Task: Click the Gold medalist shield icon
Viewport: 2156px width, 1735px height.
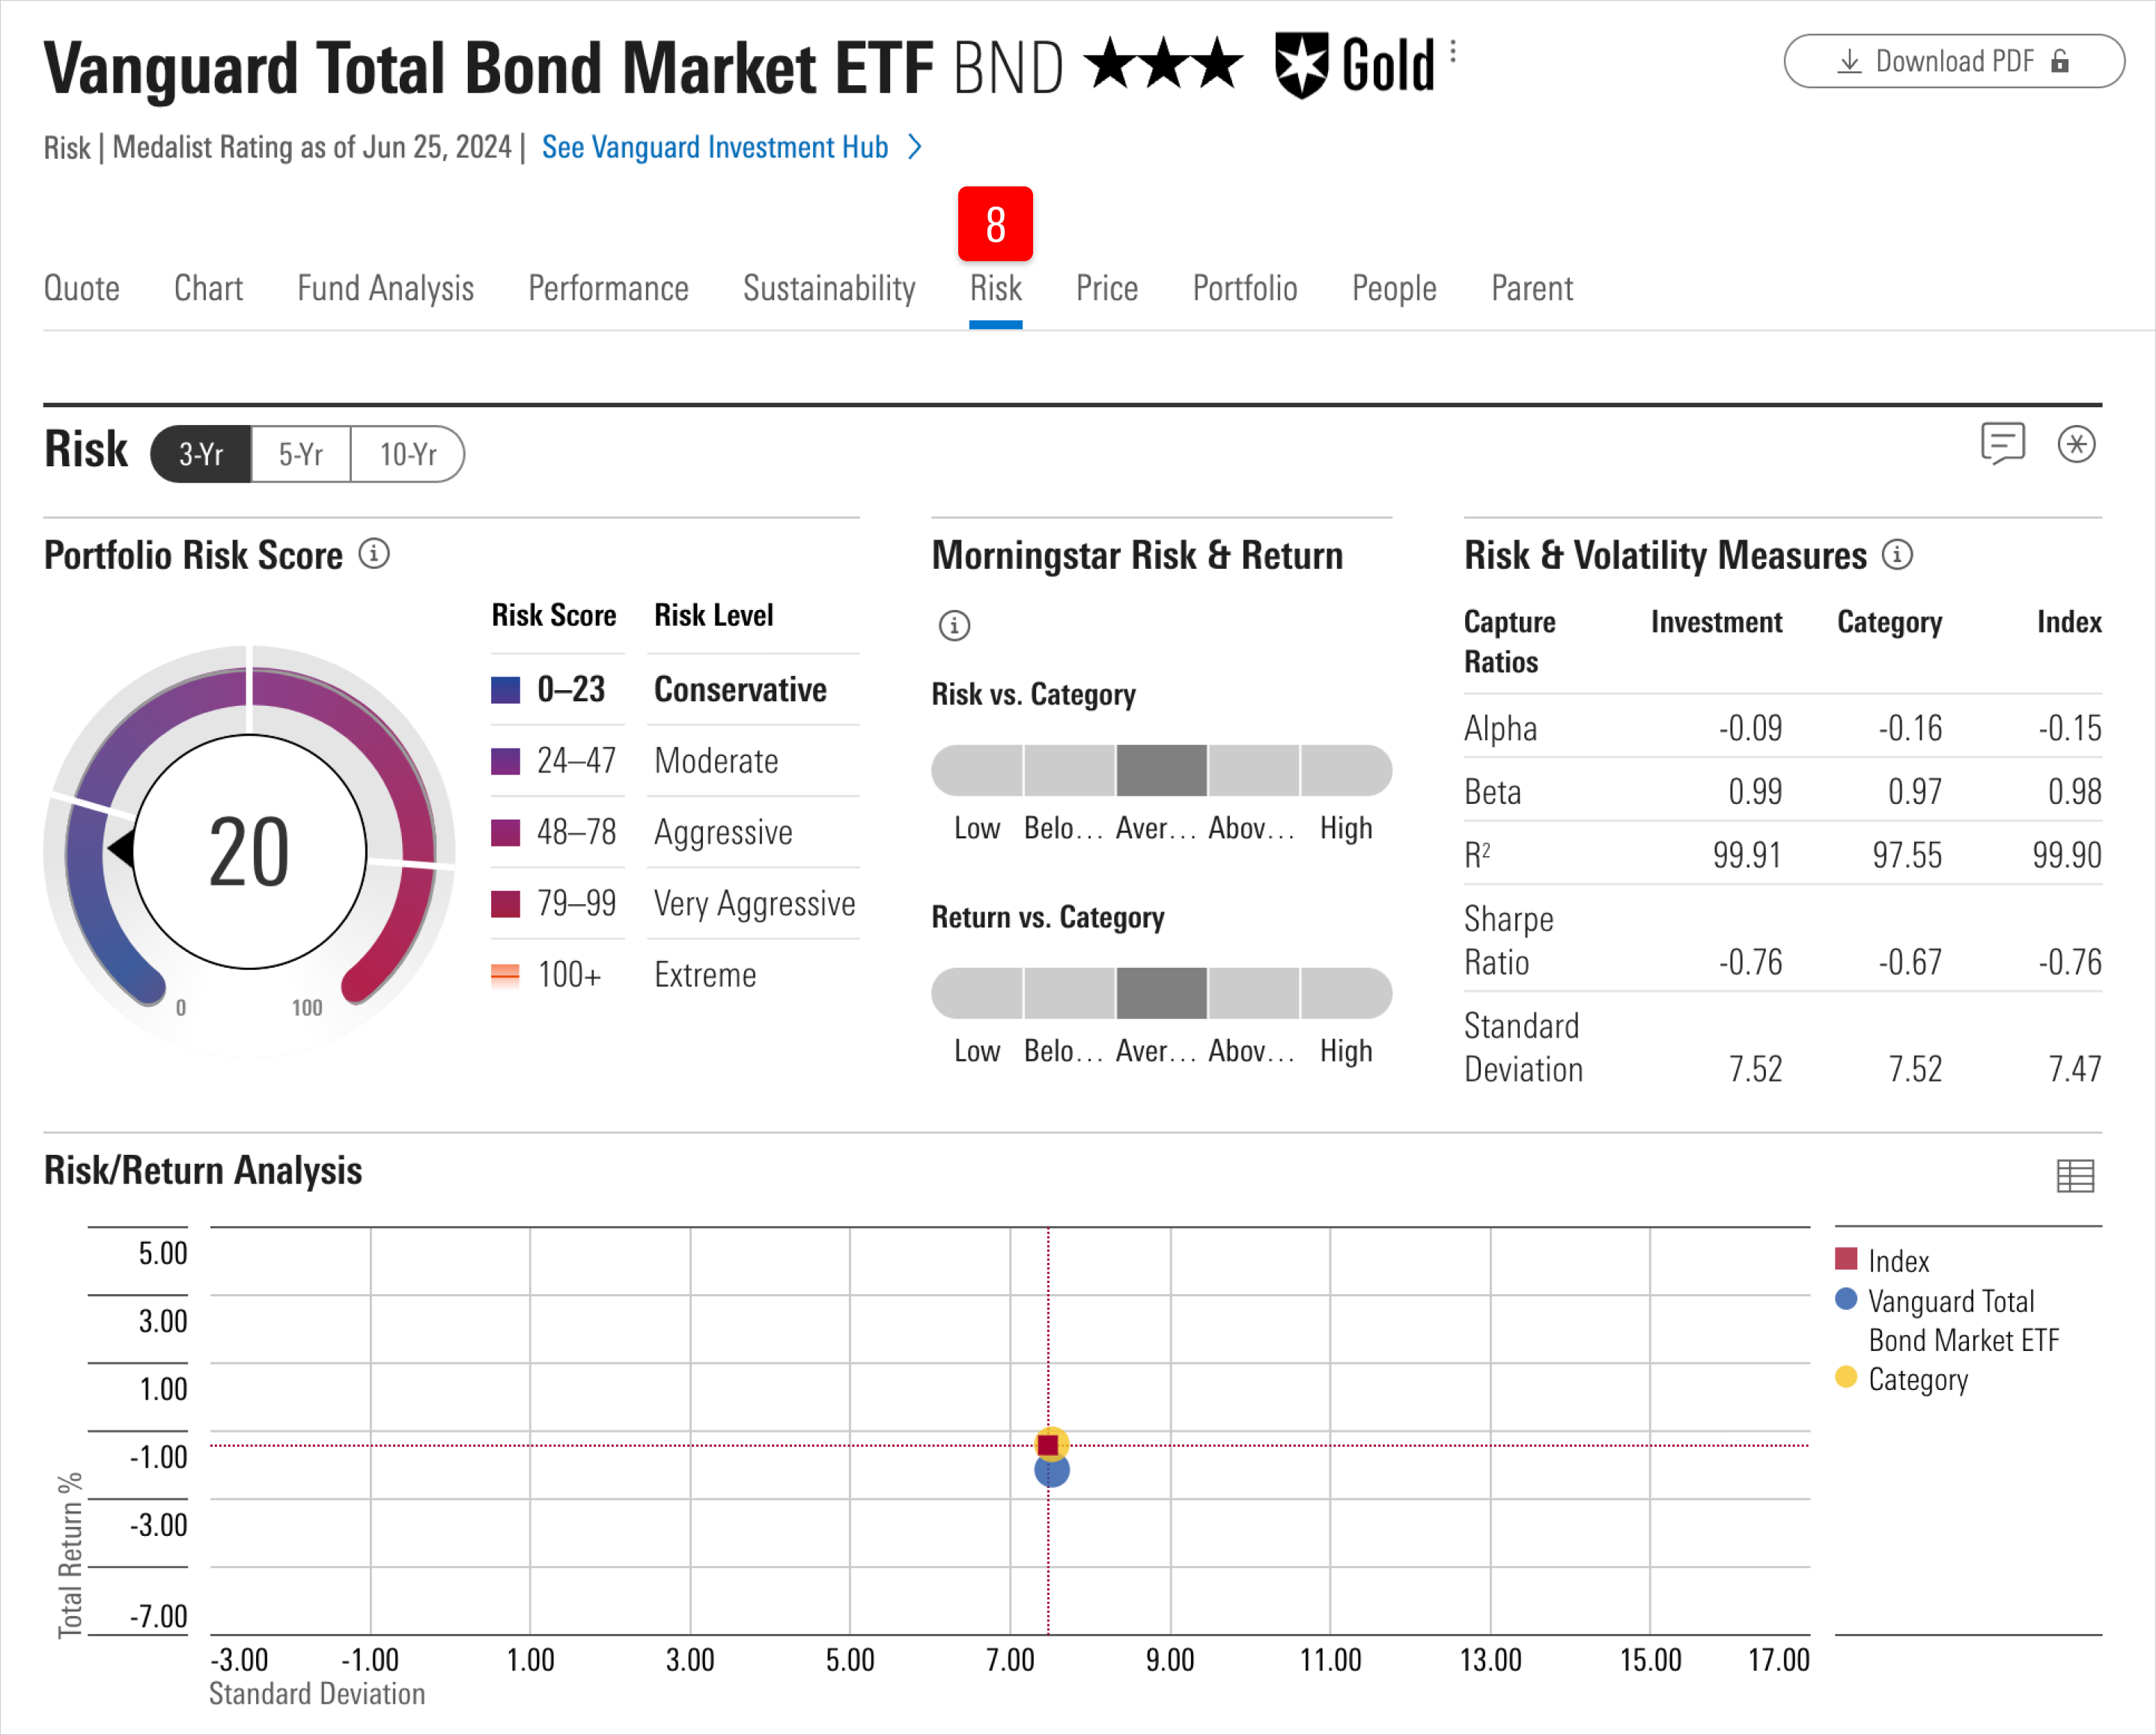Action: pyautogui.click(x=1301, y=65)
